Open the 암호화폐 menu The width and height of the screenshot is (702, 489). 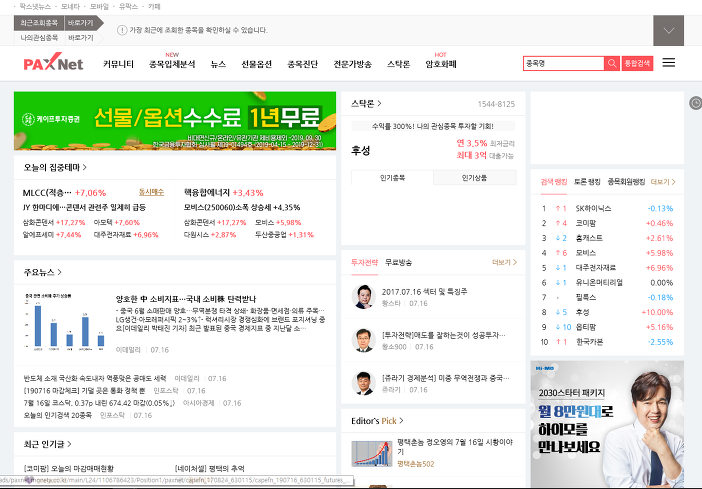[441, 64]
